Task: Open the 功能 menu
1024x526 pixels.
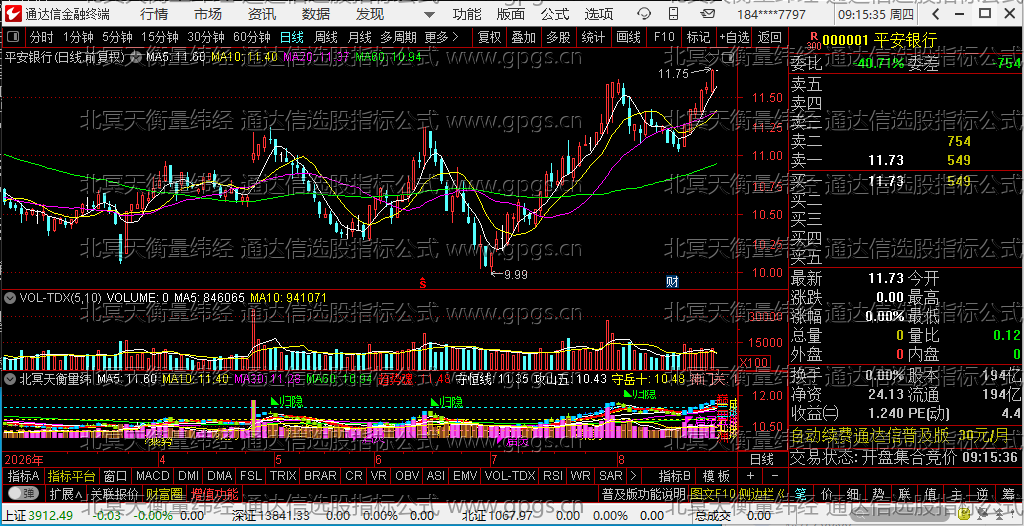Action: 467,14
